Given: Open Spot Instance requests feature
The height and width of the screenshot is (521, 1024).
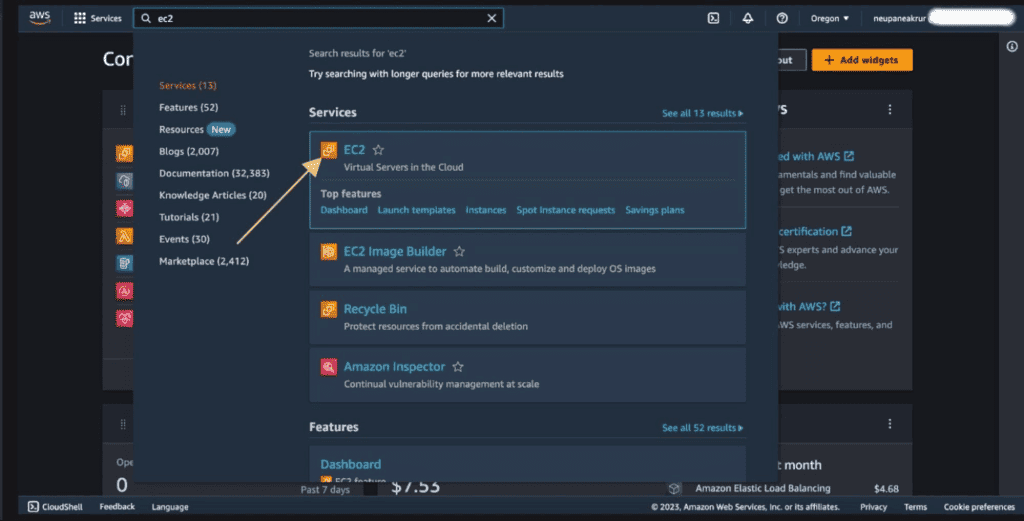Looking at the screenshot, I should (x=566, y=210).
